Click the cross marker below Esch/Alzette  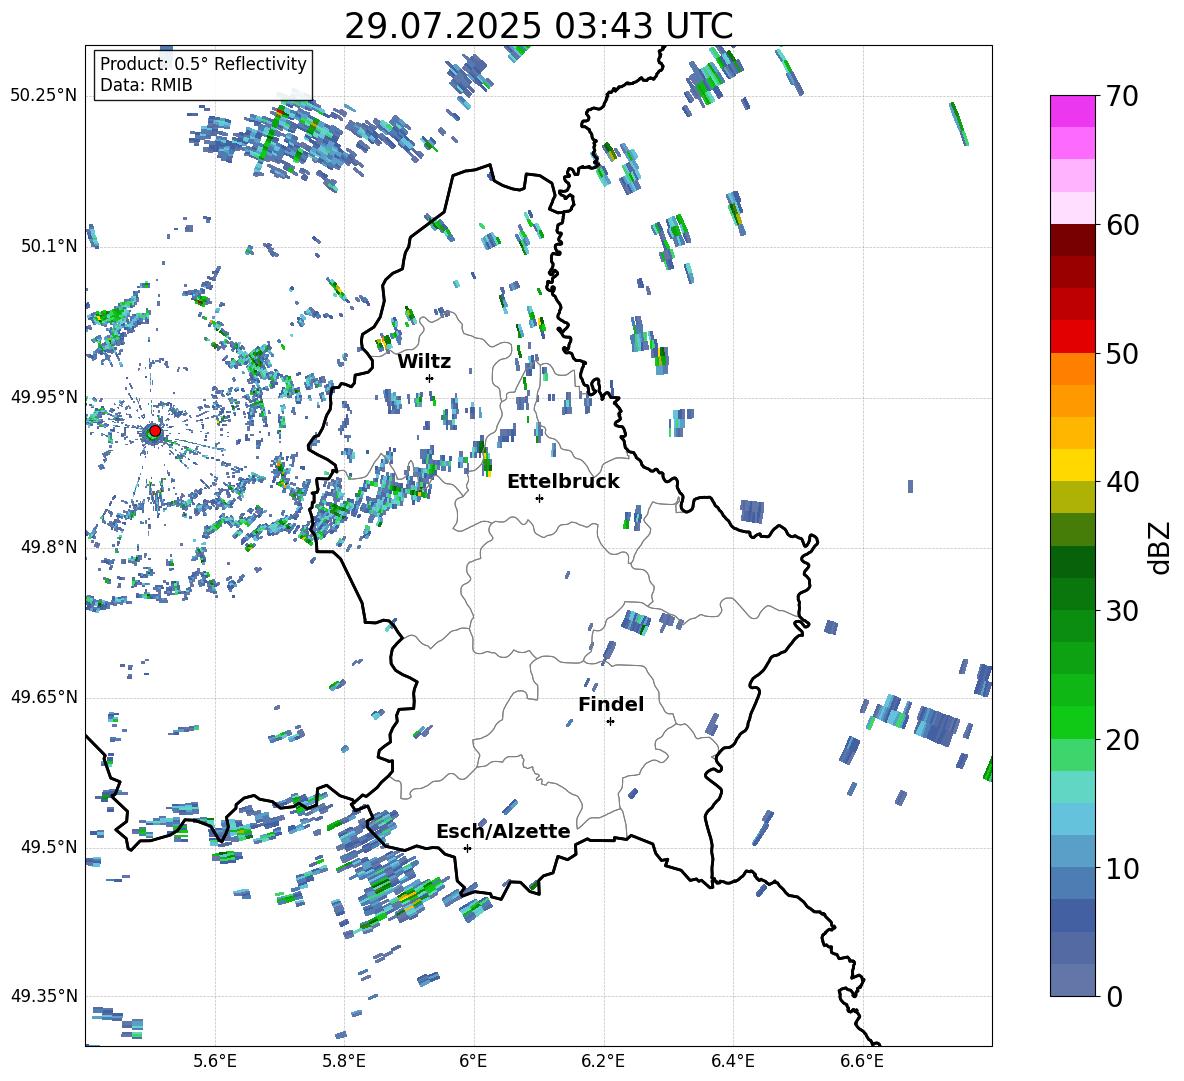click(x=467, y=848)
